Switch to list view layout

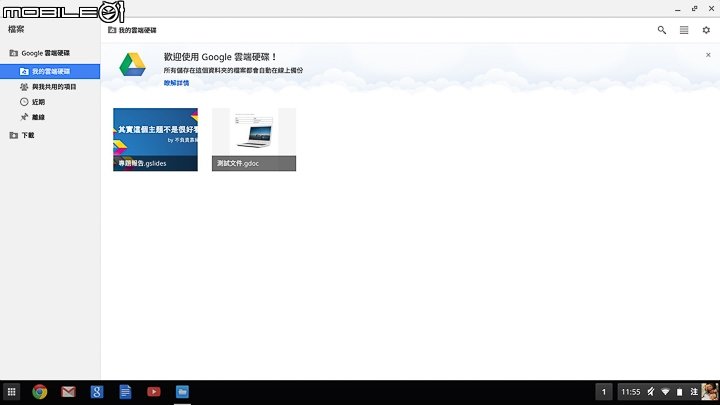684,30
